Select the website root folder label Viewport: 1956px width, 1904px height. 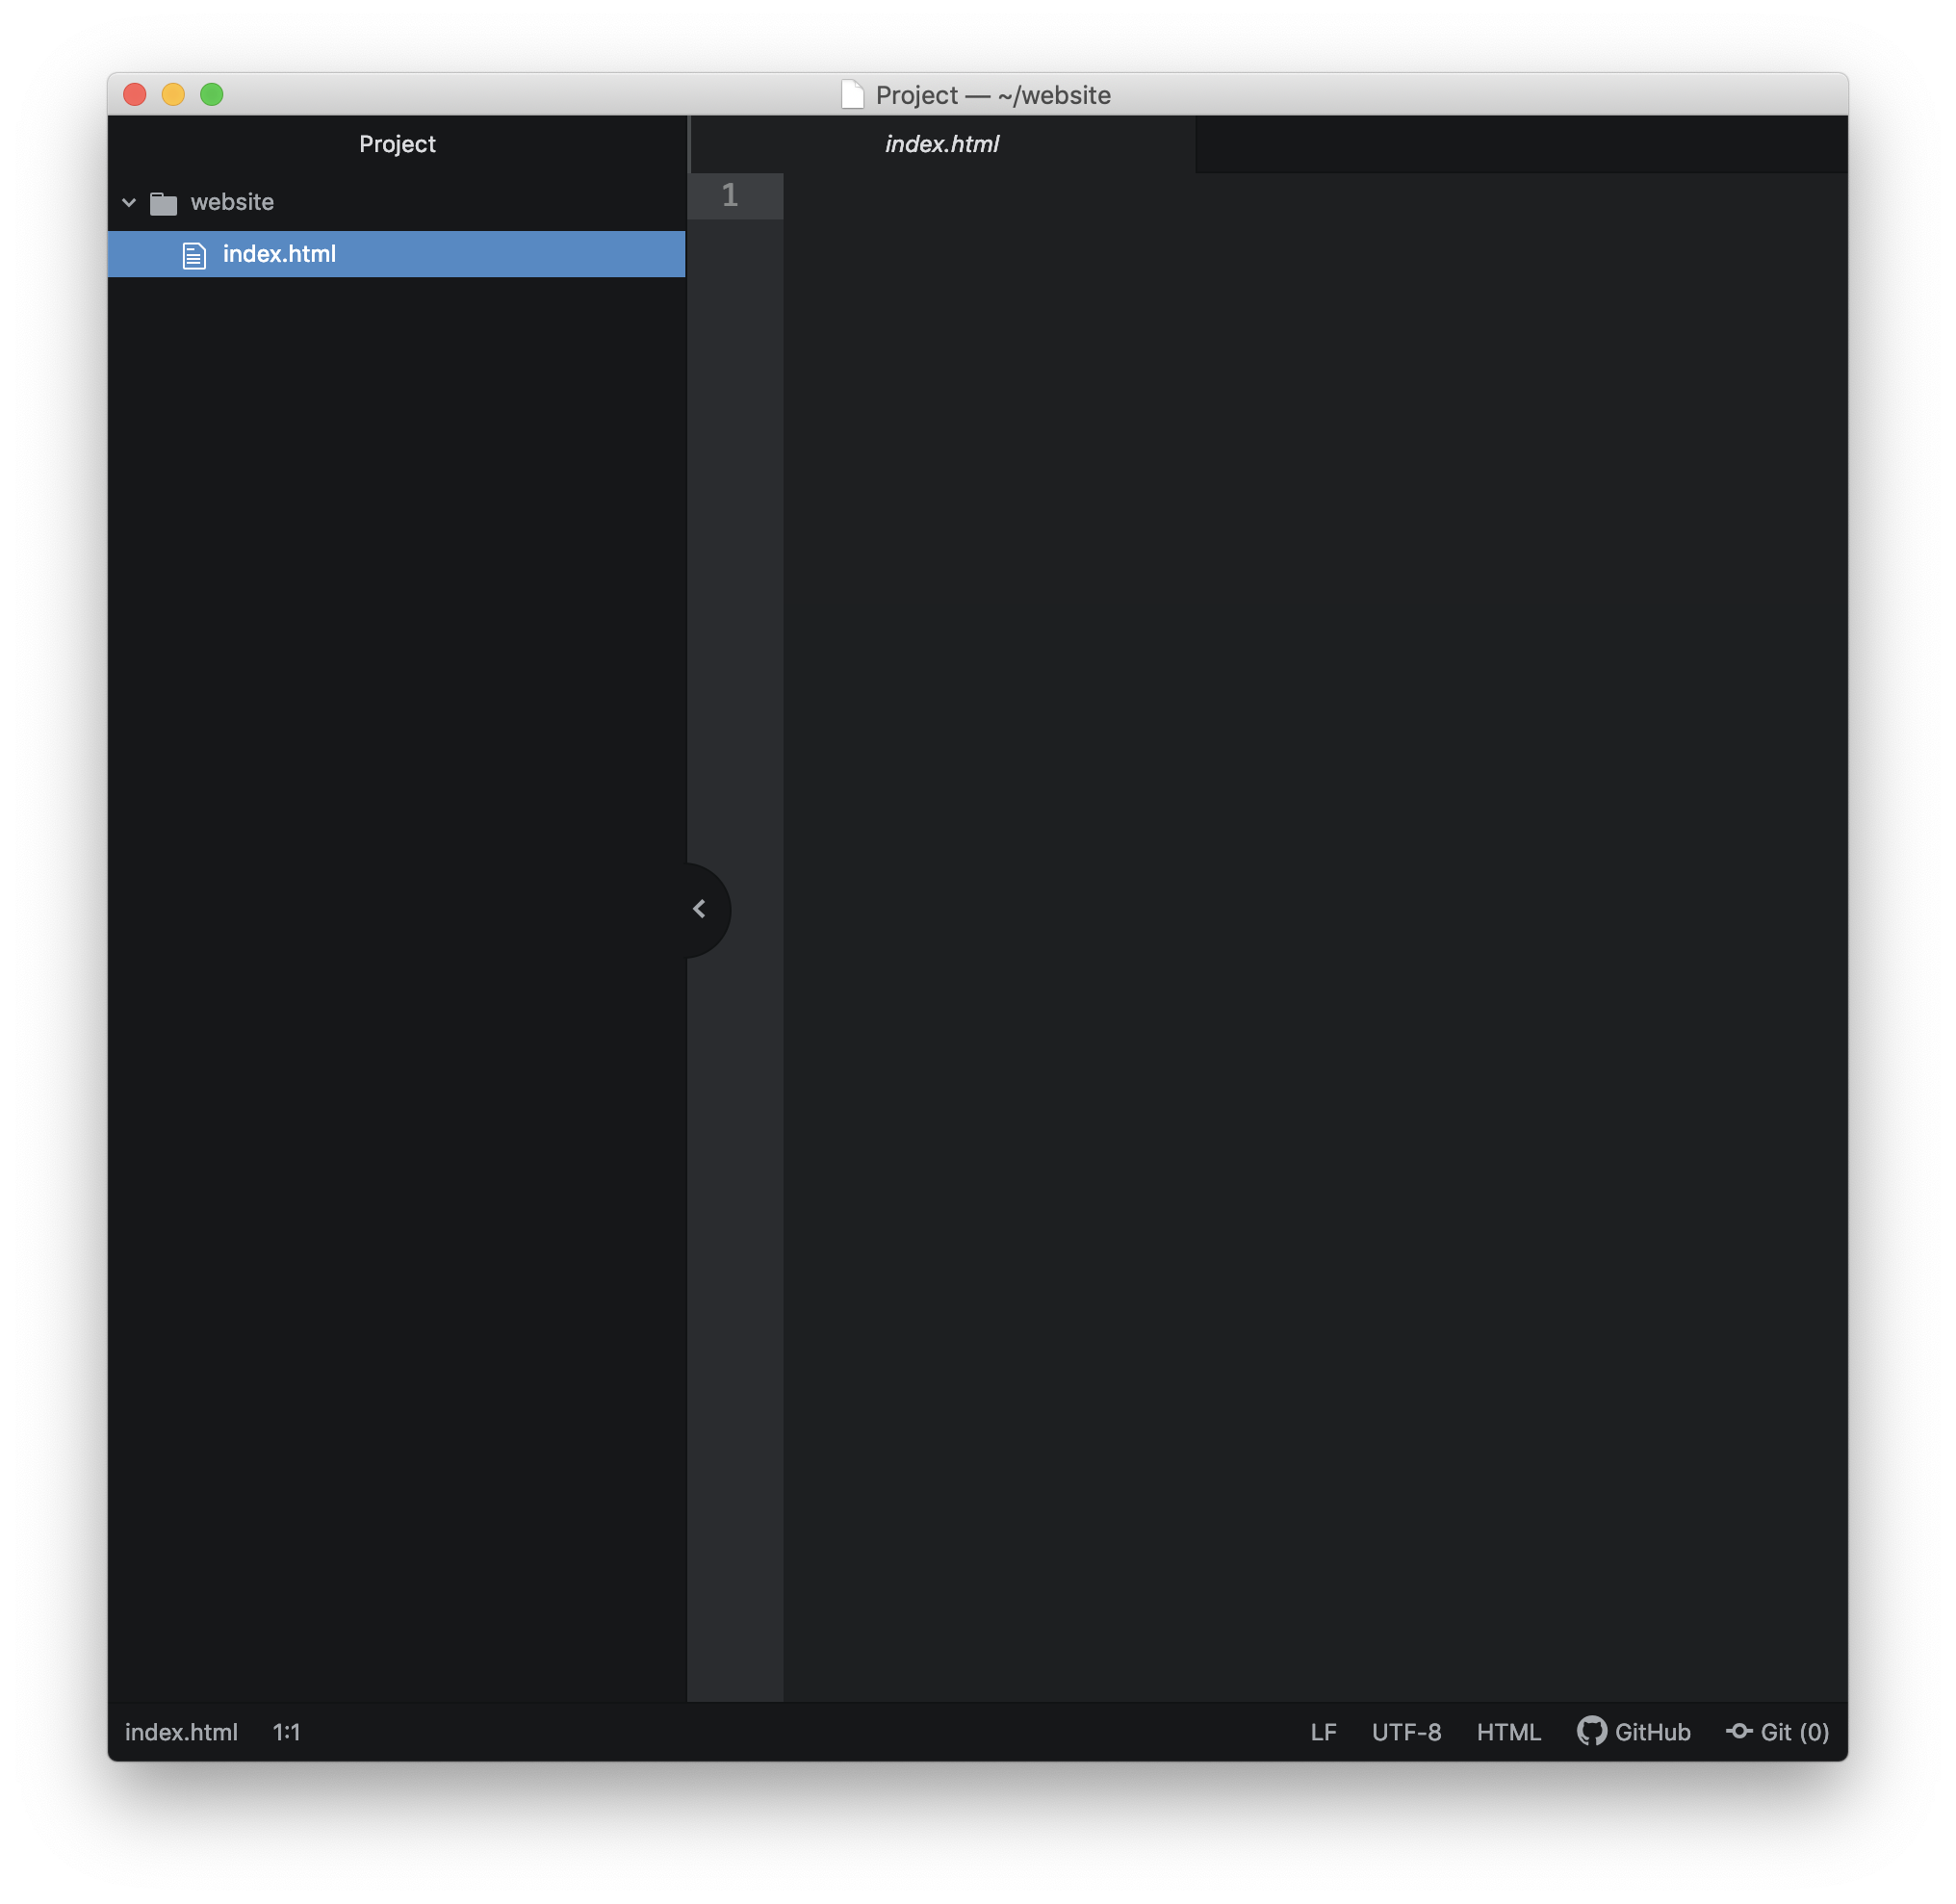[x=232, y=202]
